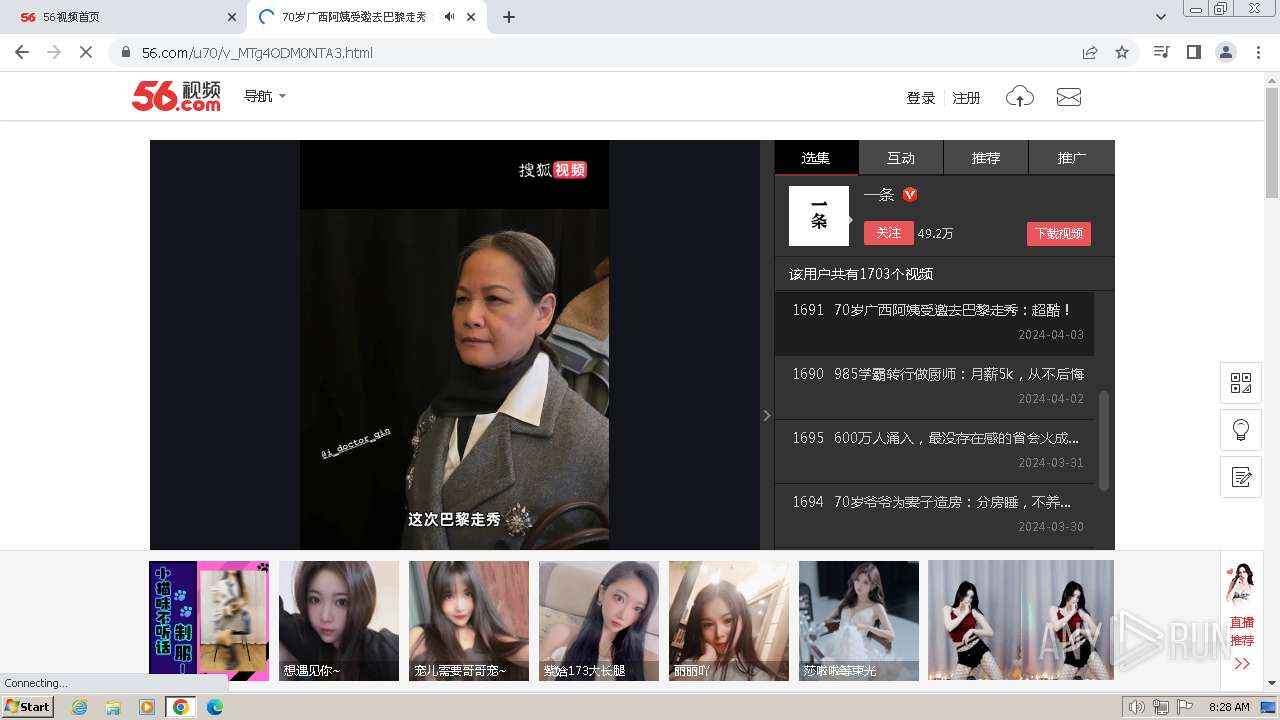Open Edge from taskbar

coord(215,707)
